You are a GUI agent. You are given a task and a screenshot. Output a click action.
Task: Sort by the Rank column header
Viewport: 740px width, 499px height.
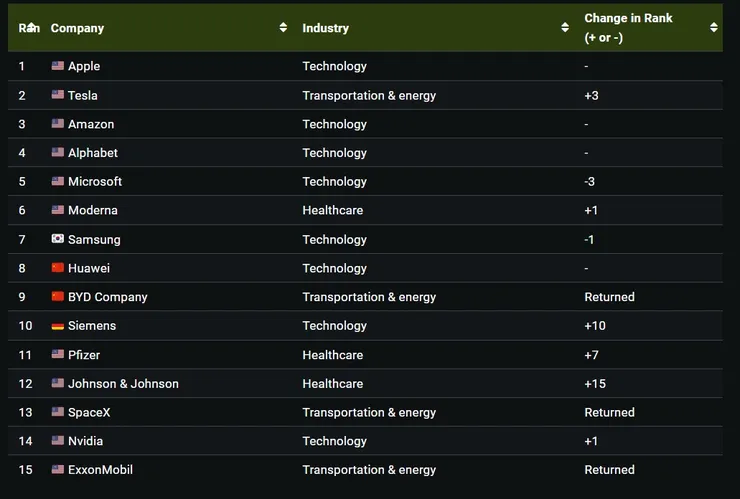[29, 28]
